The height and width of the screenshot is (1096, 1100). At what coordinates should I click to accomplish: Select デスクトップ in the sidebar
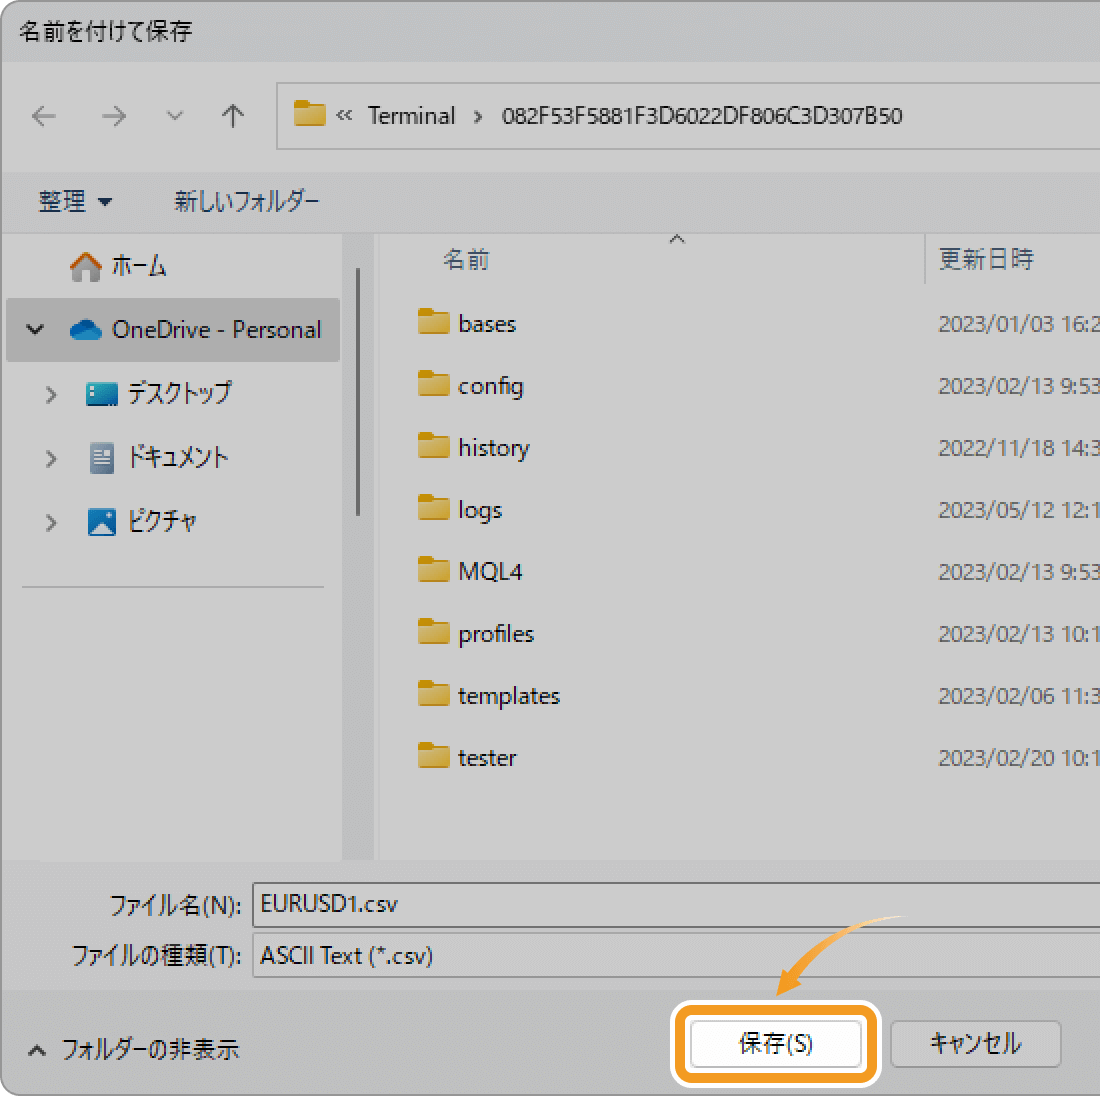coord(180,393)
